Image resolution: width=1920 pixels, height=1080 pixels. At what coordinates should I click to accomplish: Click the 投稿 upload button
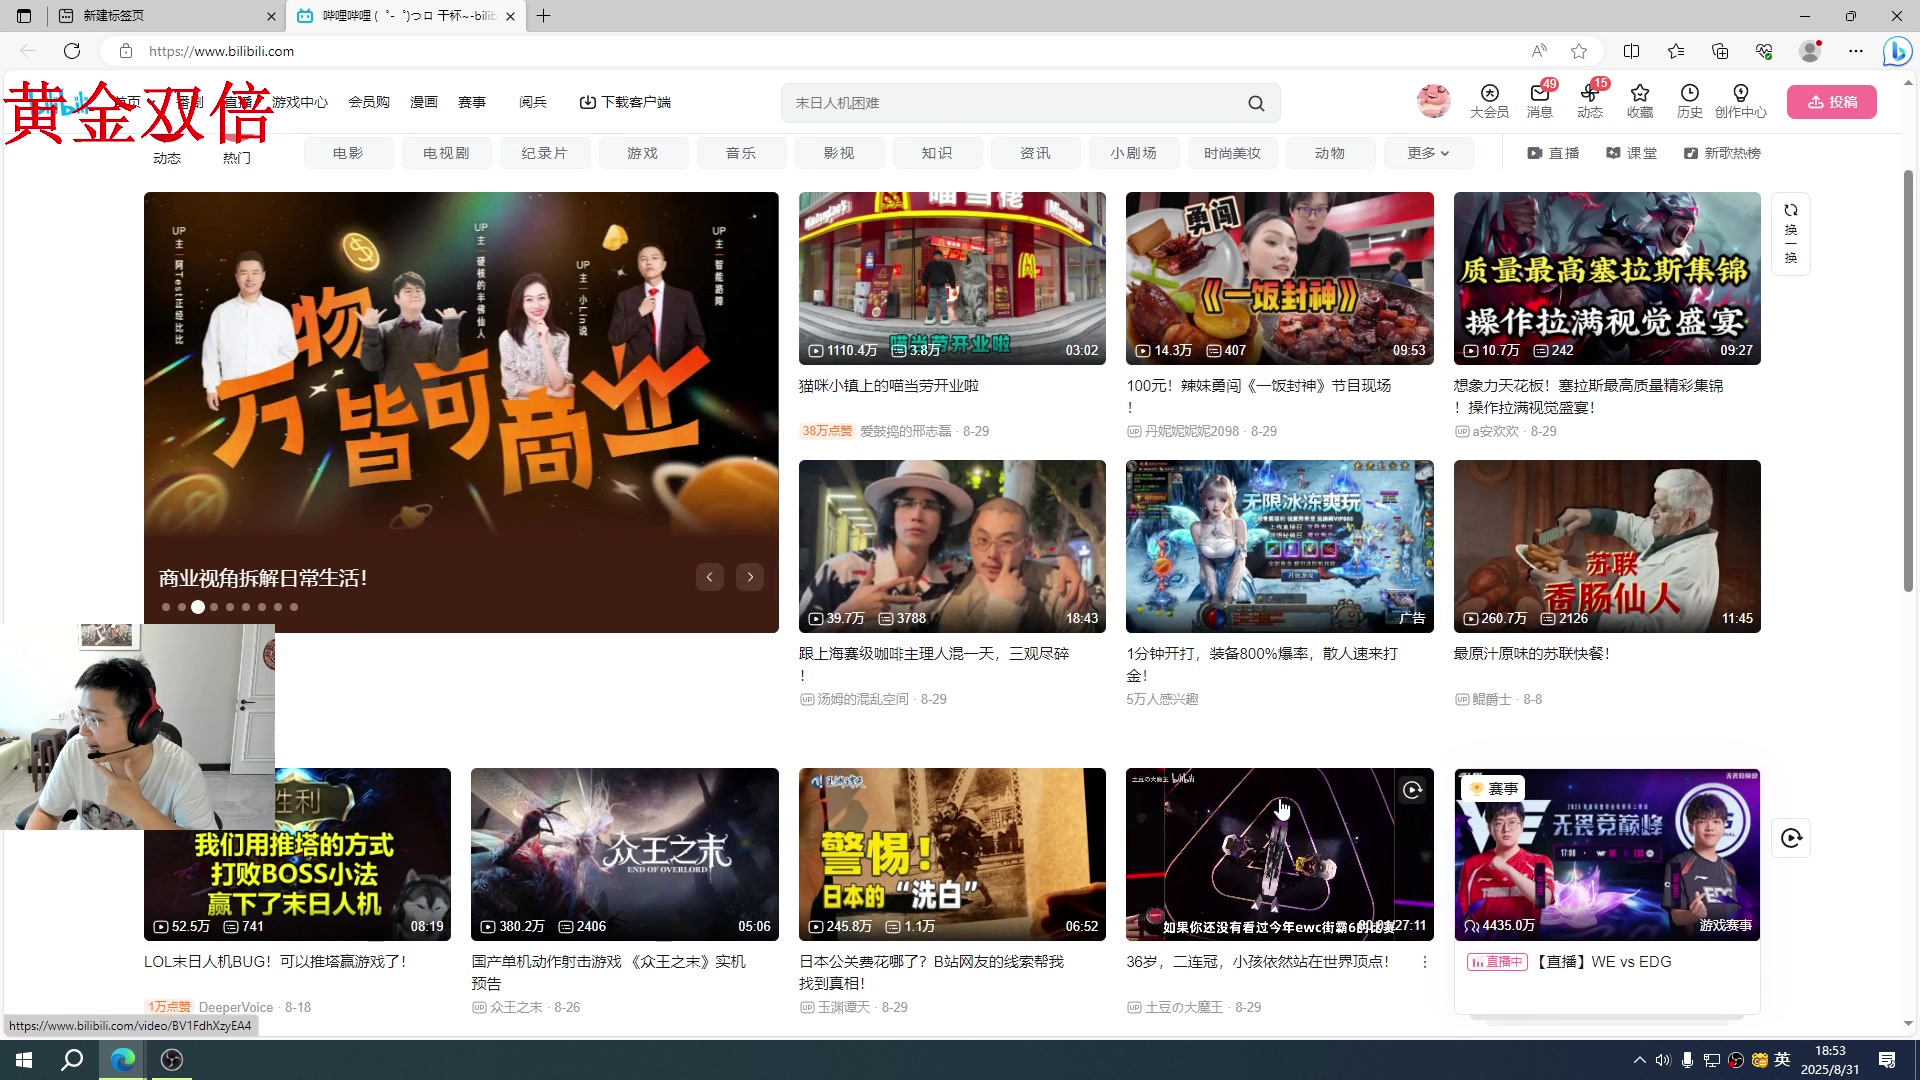(x=1832, y=102)
